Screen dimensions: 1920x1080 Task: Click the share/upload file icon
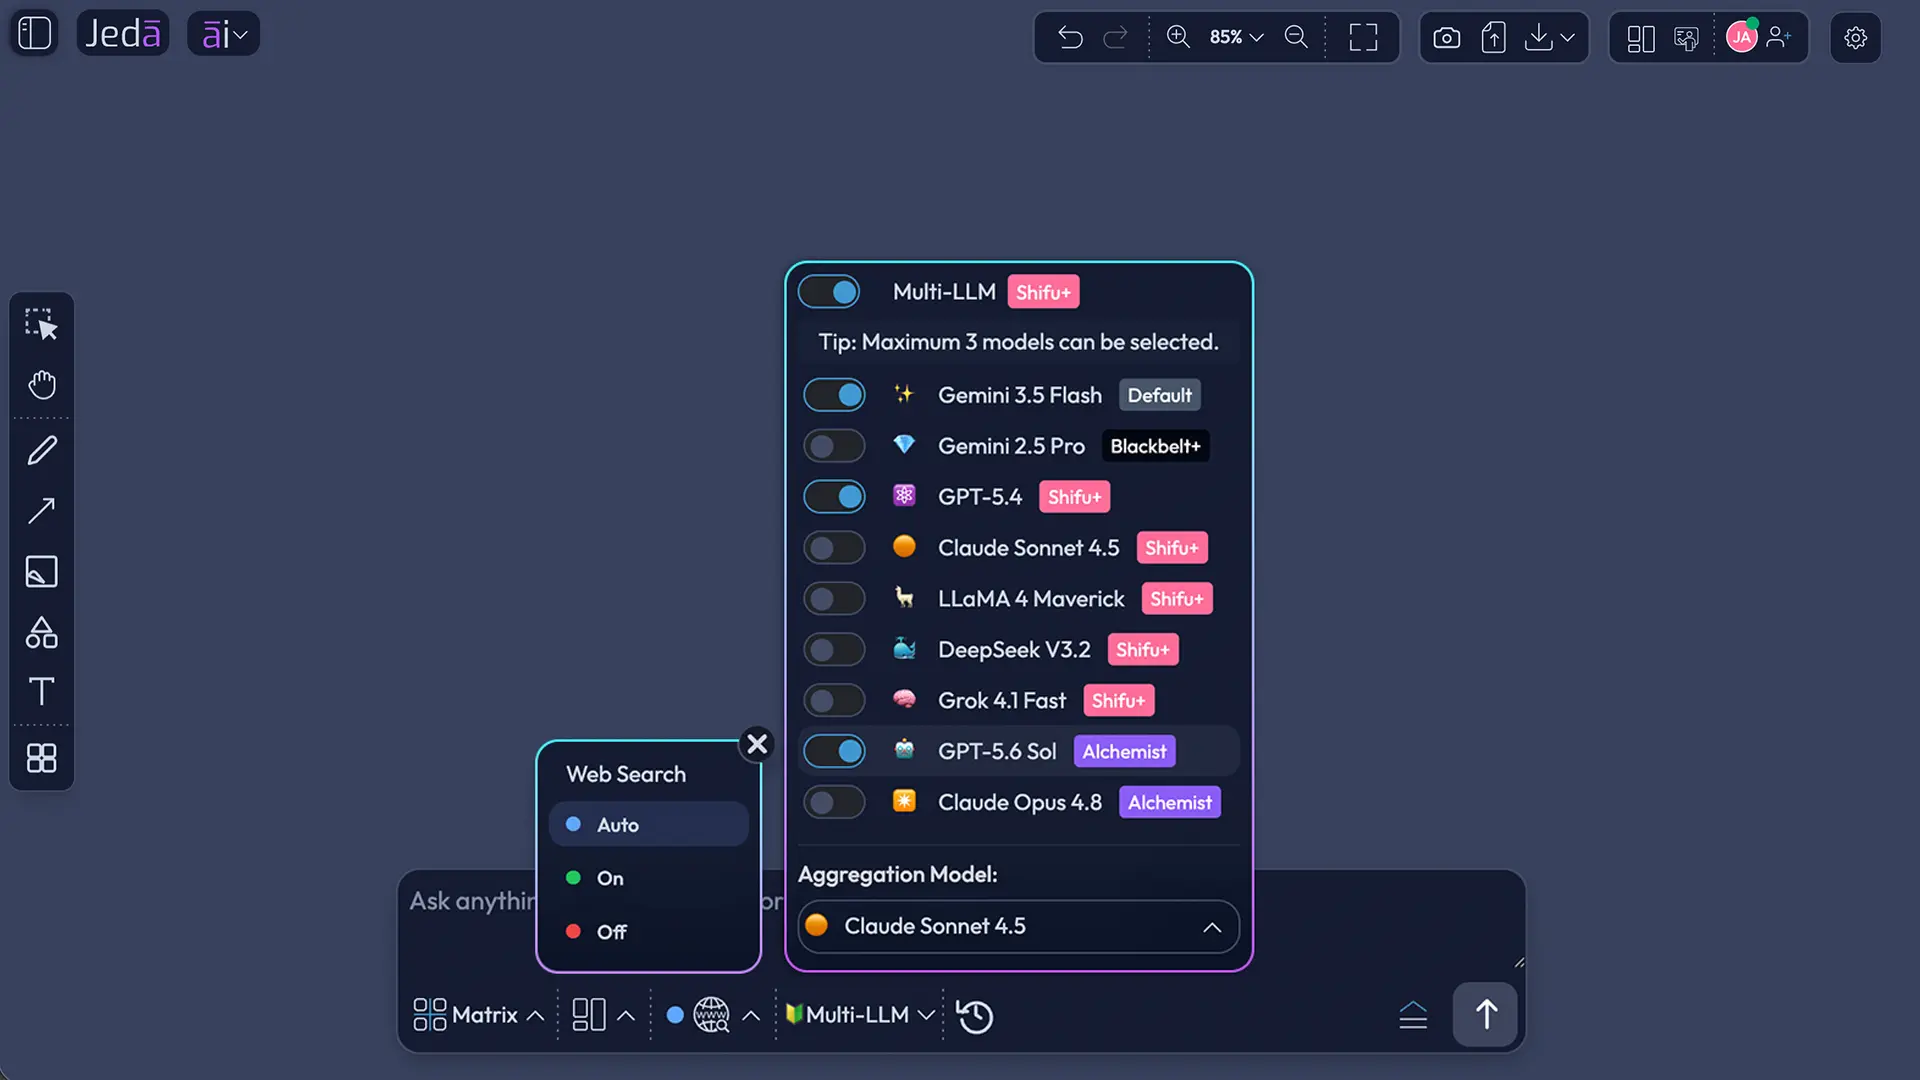1493,38
